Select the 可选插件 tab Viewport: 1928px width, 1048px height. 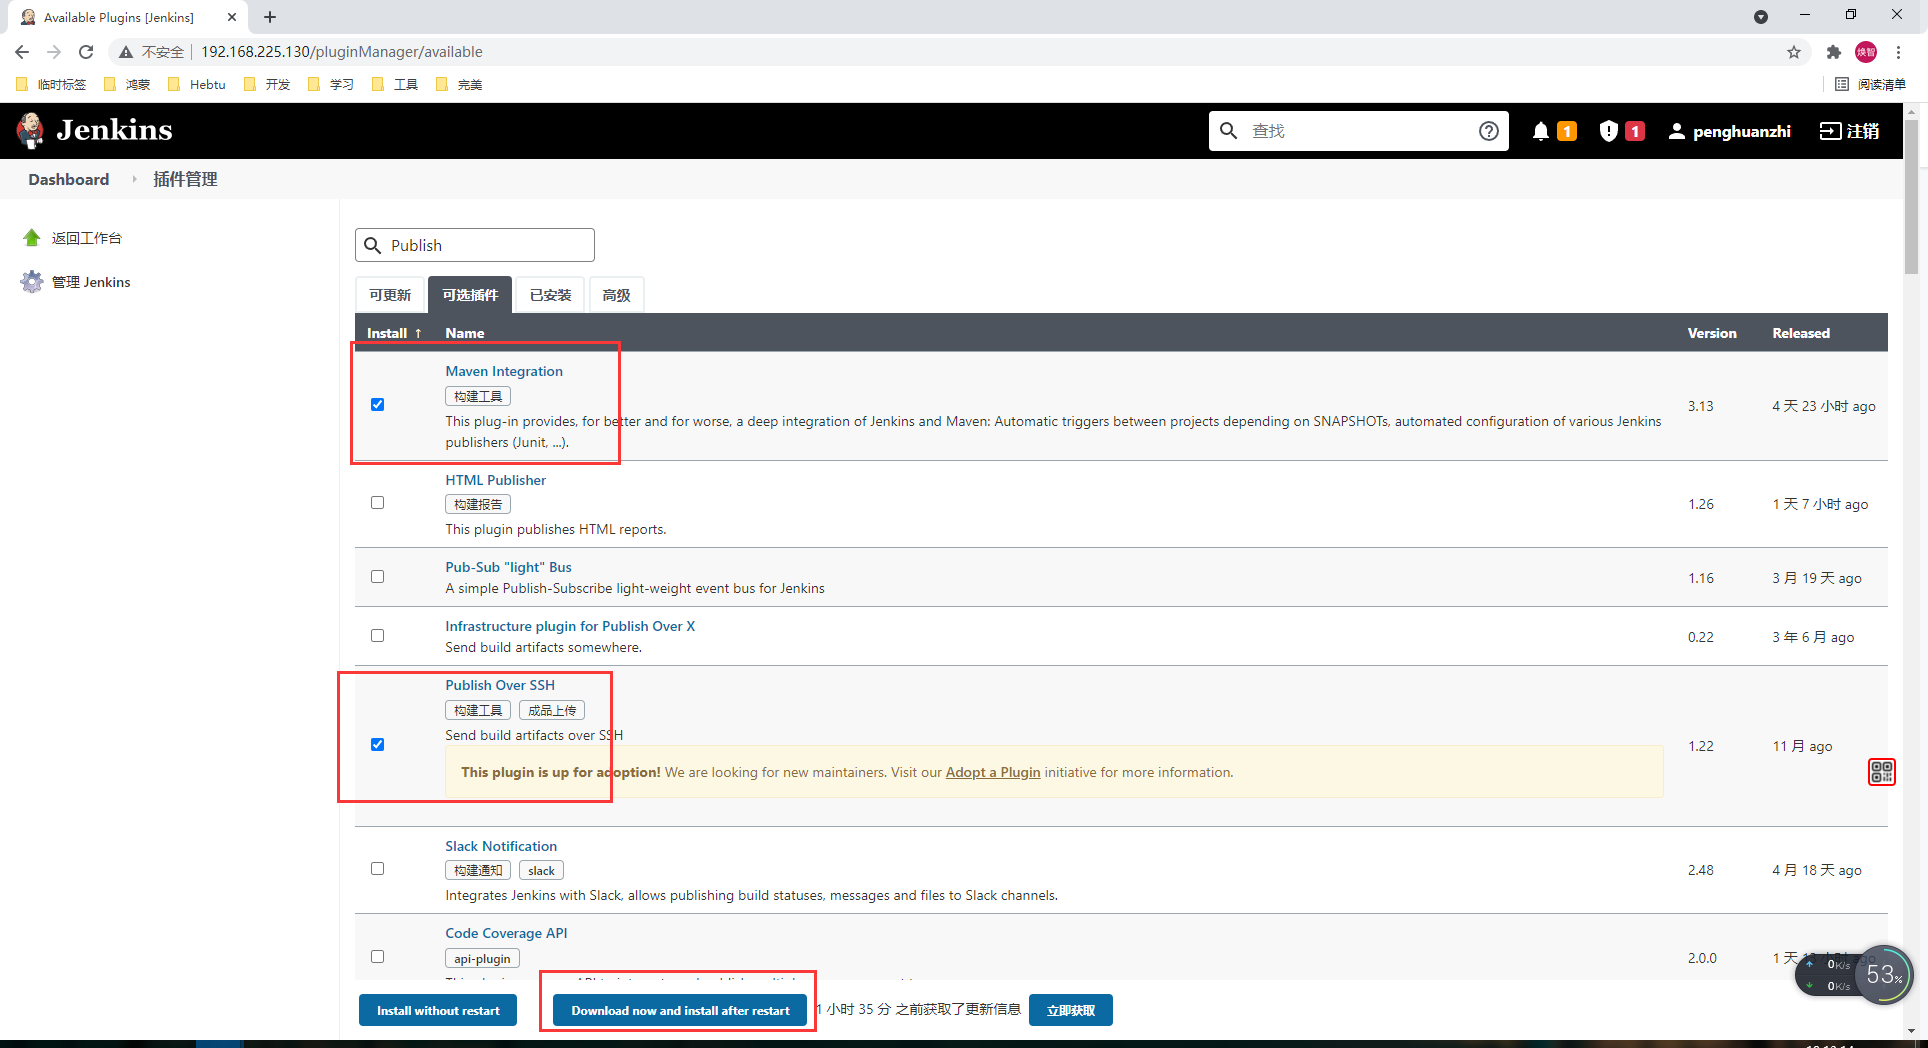point(470,295)
